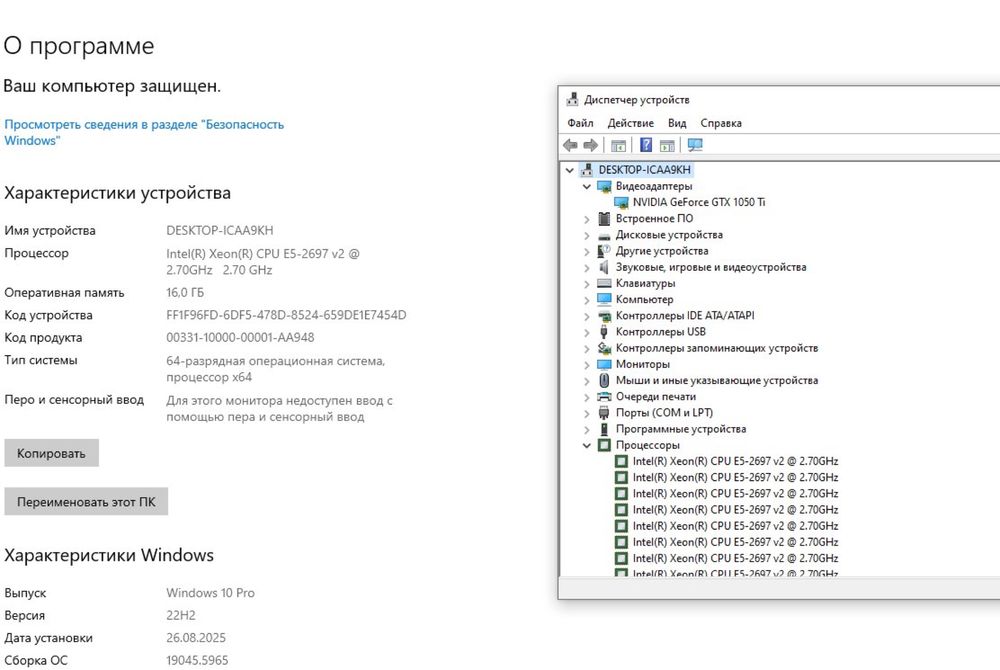Viewport: 1000px width, 670px height.
Task: Click the Forward arrow in Device Manager toolbar
Action: click(591, 145)
